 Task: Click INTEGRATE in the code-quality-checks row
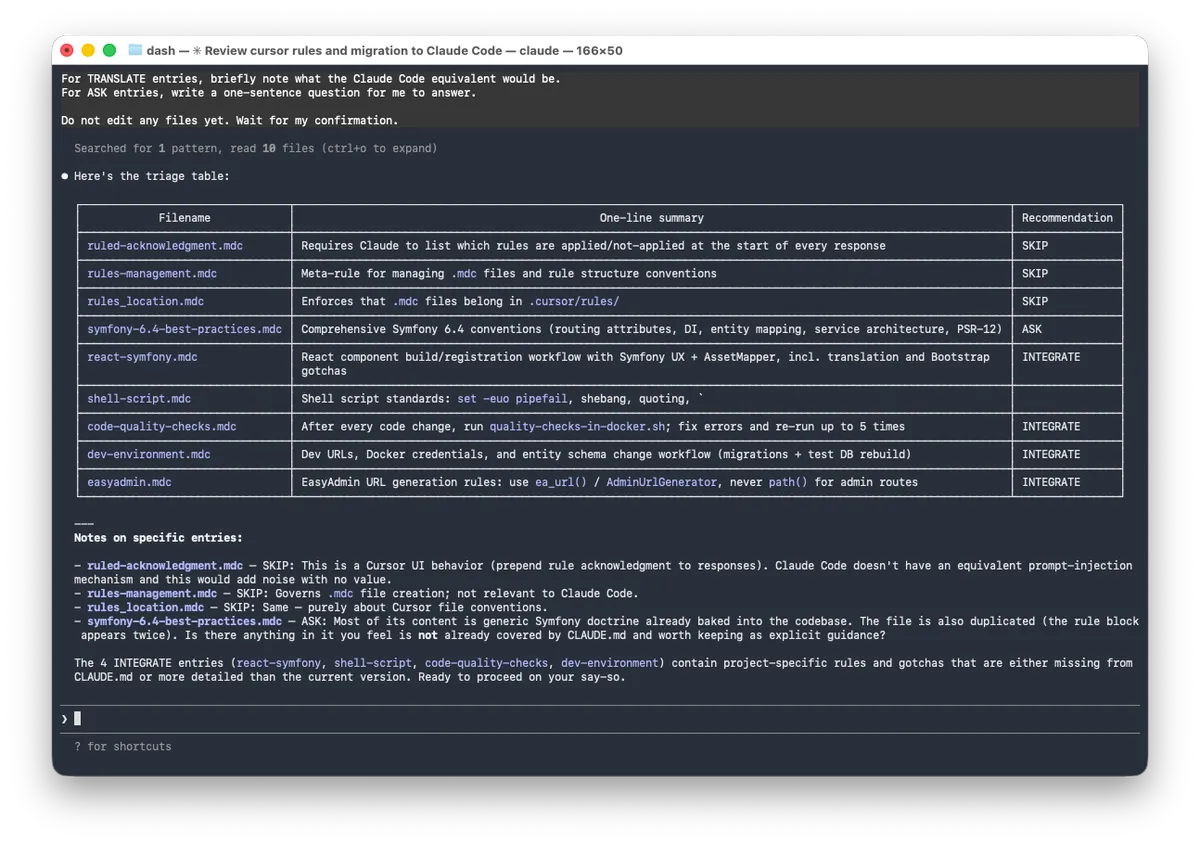(x=1051, y=427)
